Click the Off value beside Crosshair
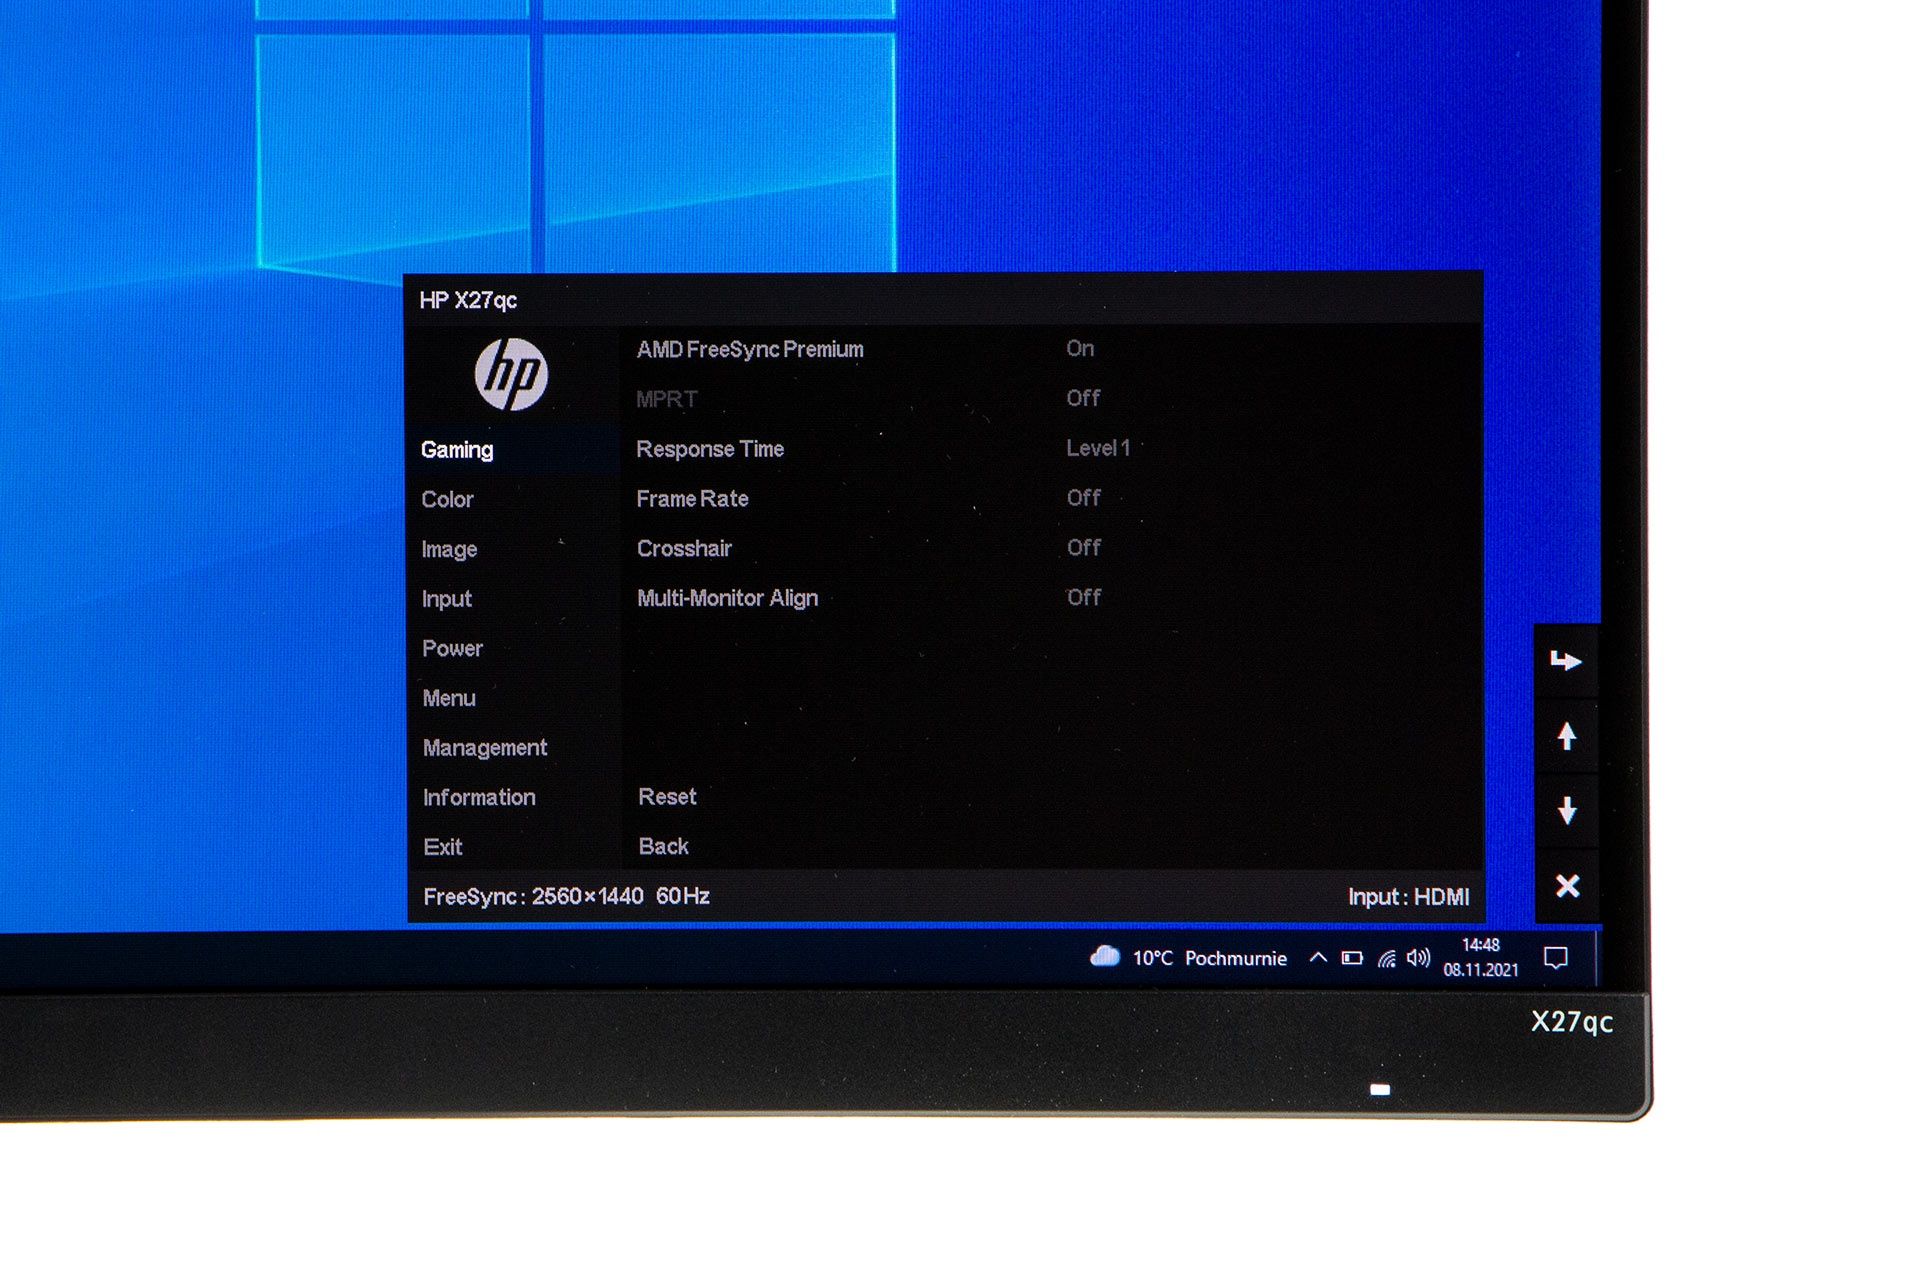Viewport: 1920px width, 1280px height. point(1083,547)
